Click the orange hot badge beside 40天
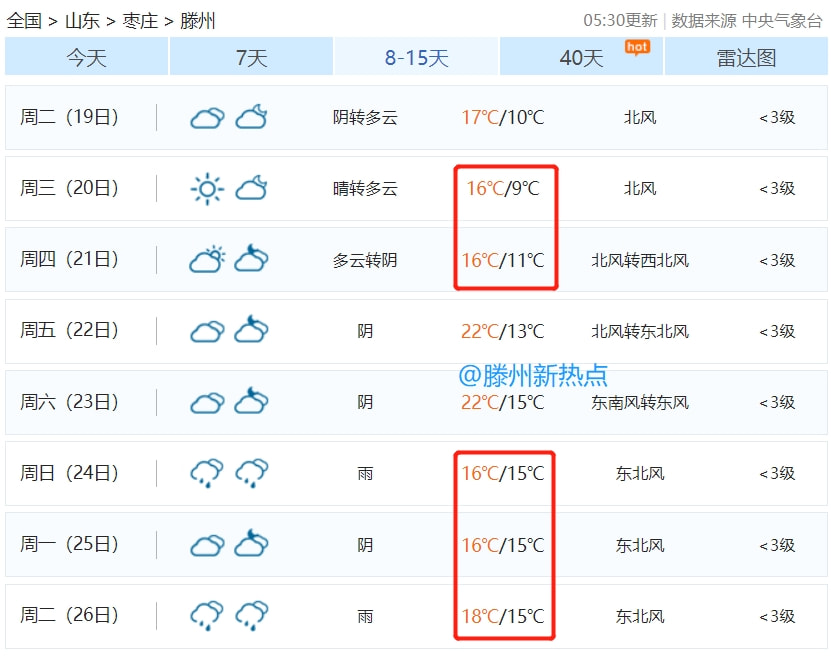The image size is (831, 660). [x=637, y=47]
